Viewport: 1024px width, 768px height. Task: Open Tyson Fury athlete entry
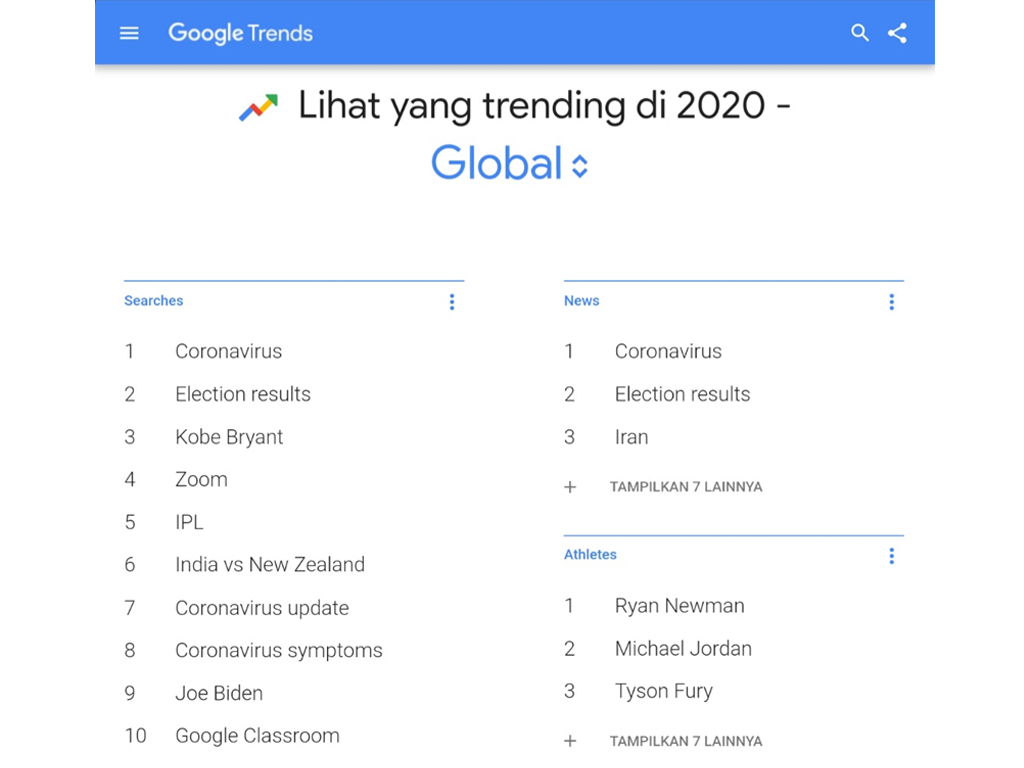click(663, 691)
